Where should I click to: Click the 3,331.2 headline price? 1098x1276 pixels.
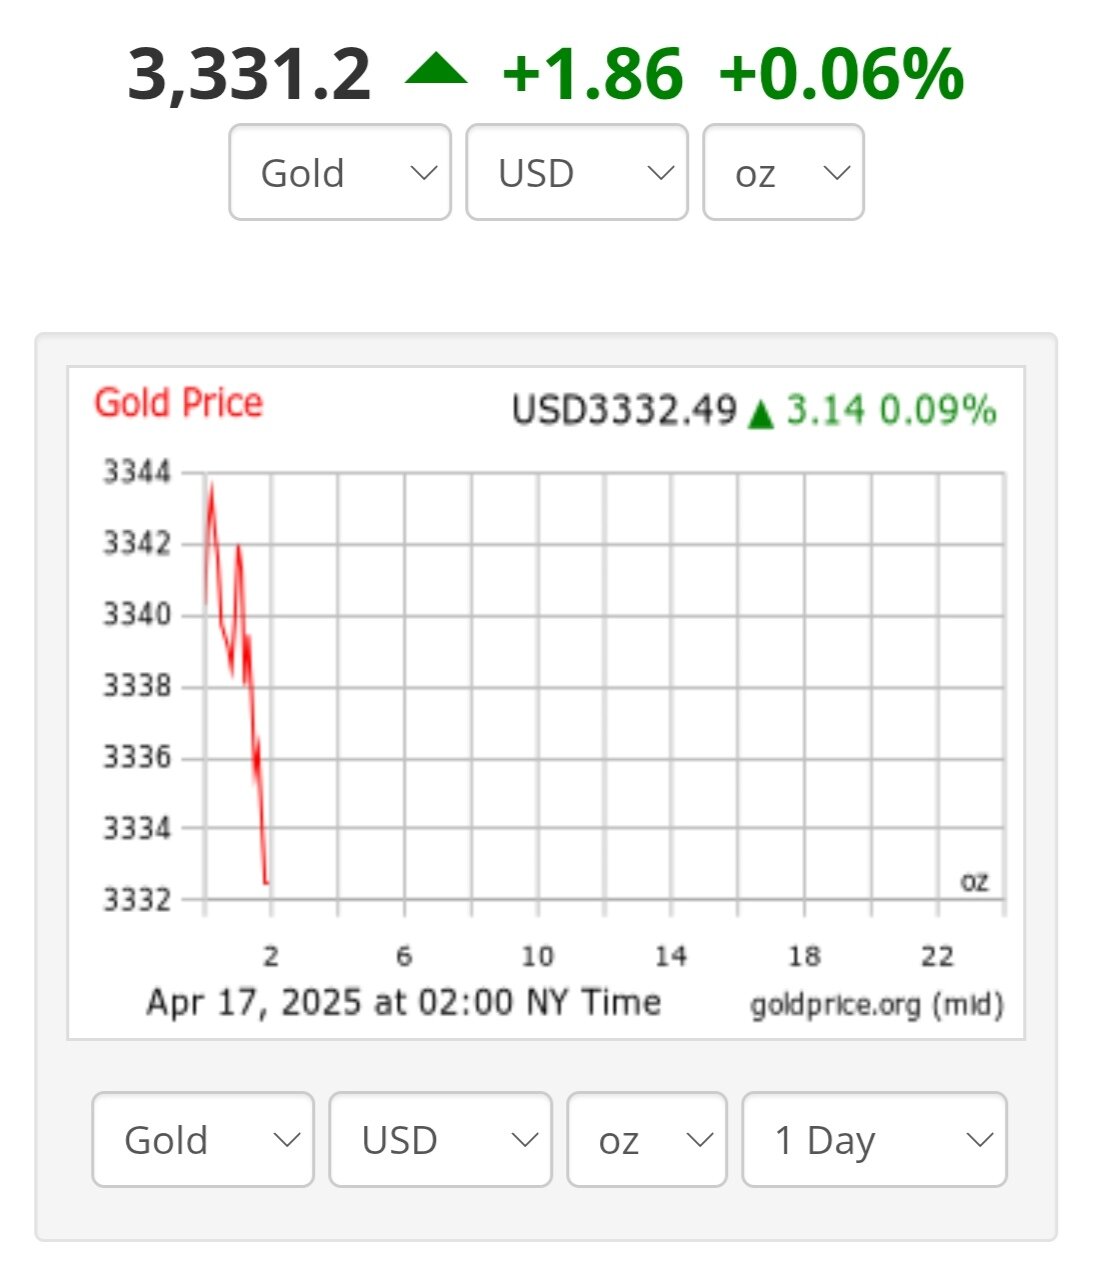click(249, 75)
